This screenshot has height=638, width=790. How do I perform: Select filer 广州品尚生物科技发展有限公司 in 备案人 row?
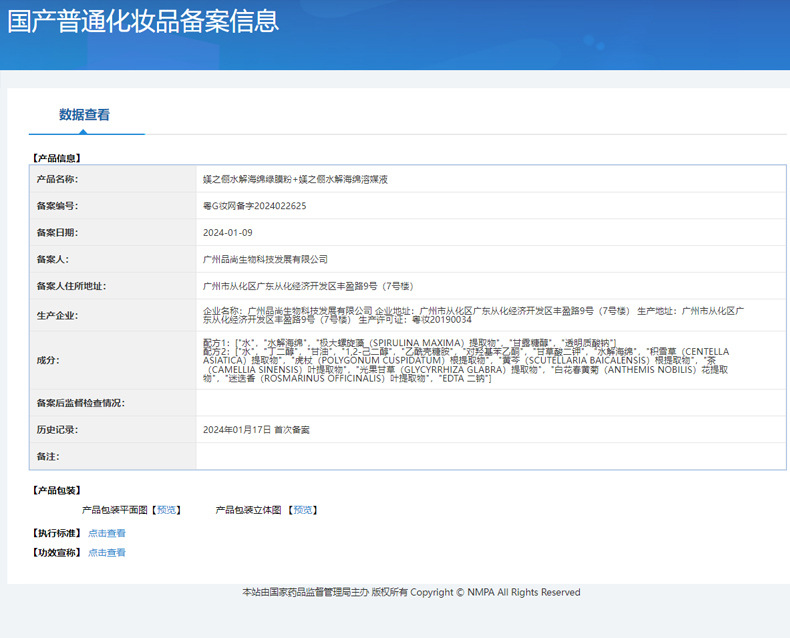[265, 260]
